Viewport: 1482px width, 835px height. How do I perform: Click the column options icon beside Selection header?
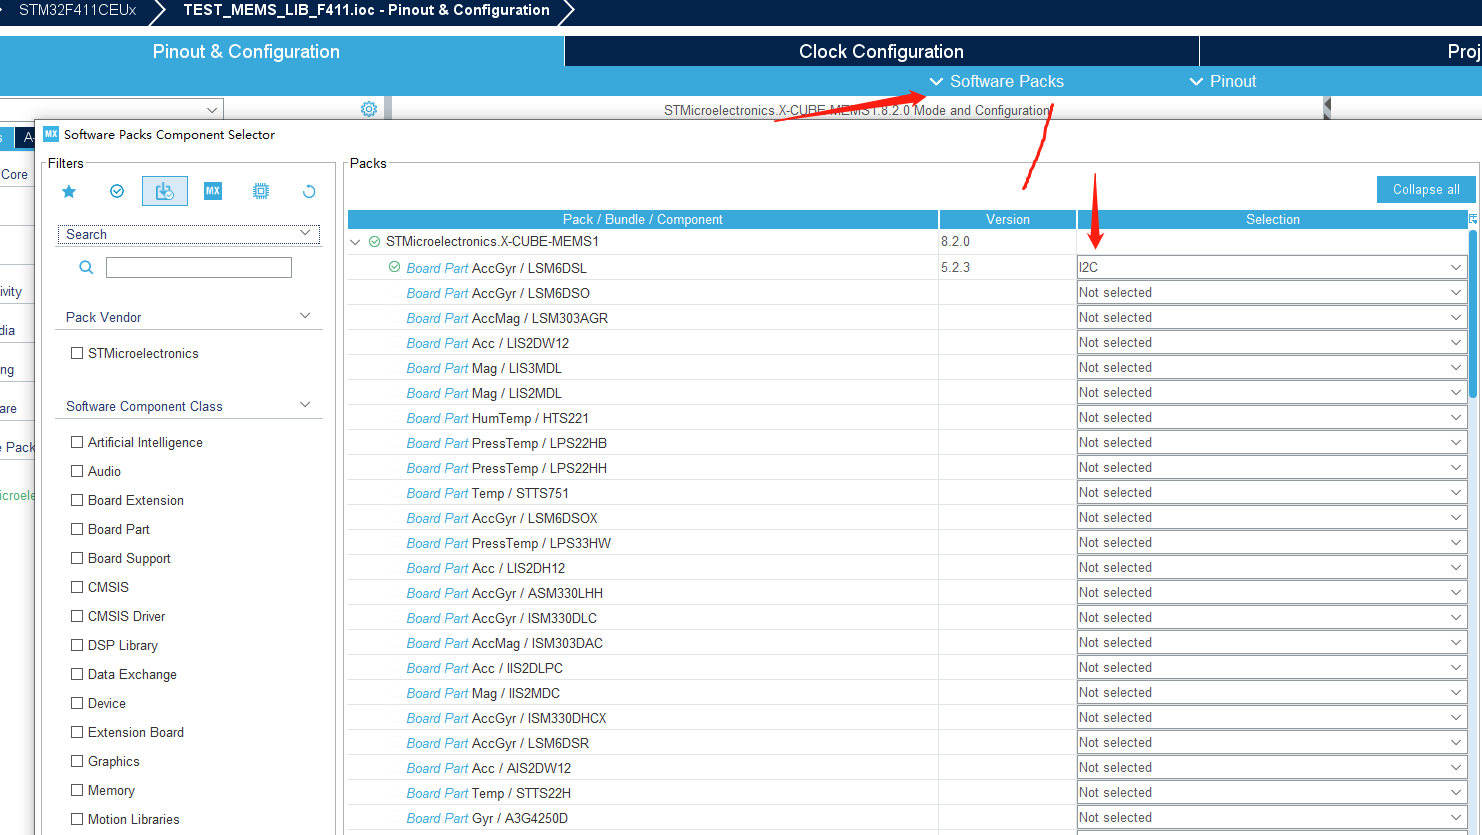(x=1473, y=218)
